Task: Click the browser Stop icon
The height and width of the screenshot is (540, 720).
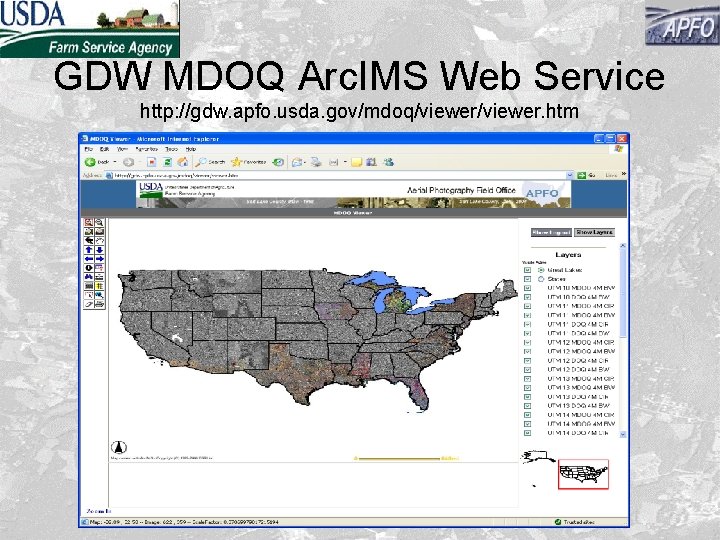Action: click(x=152, y=162)
